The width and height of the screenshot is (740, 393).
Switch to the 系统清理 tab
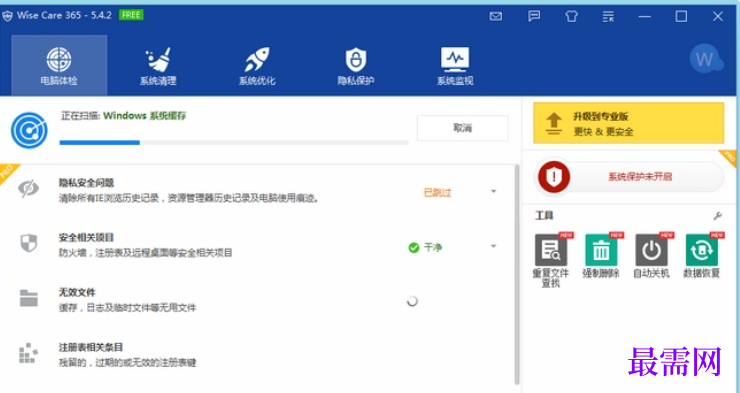[158, 65]
